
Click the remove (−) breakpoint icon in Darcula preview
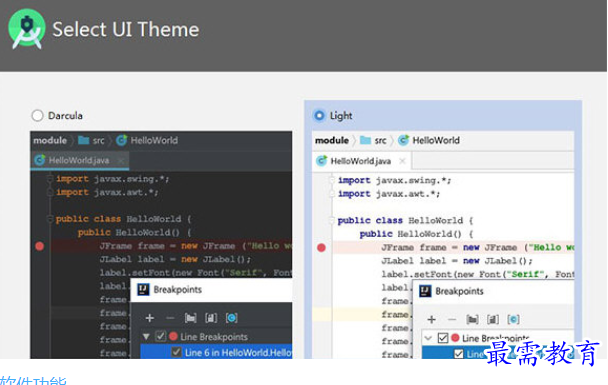(x=170, y=318)
